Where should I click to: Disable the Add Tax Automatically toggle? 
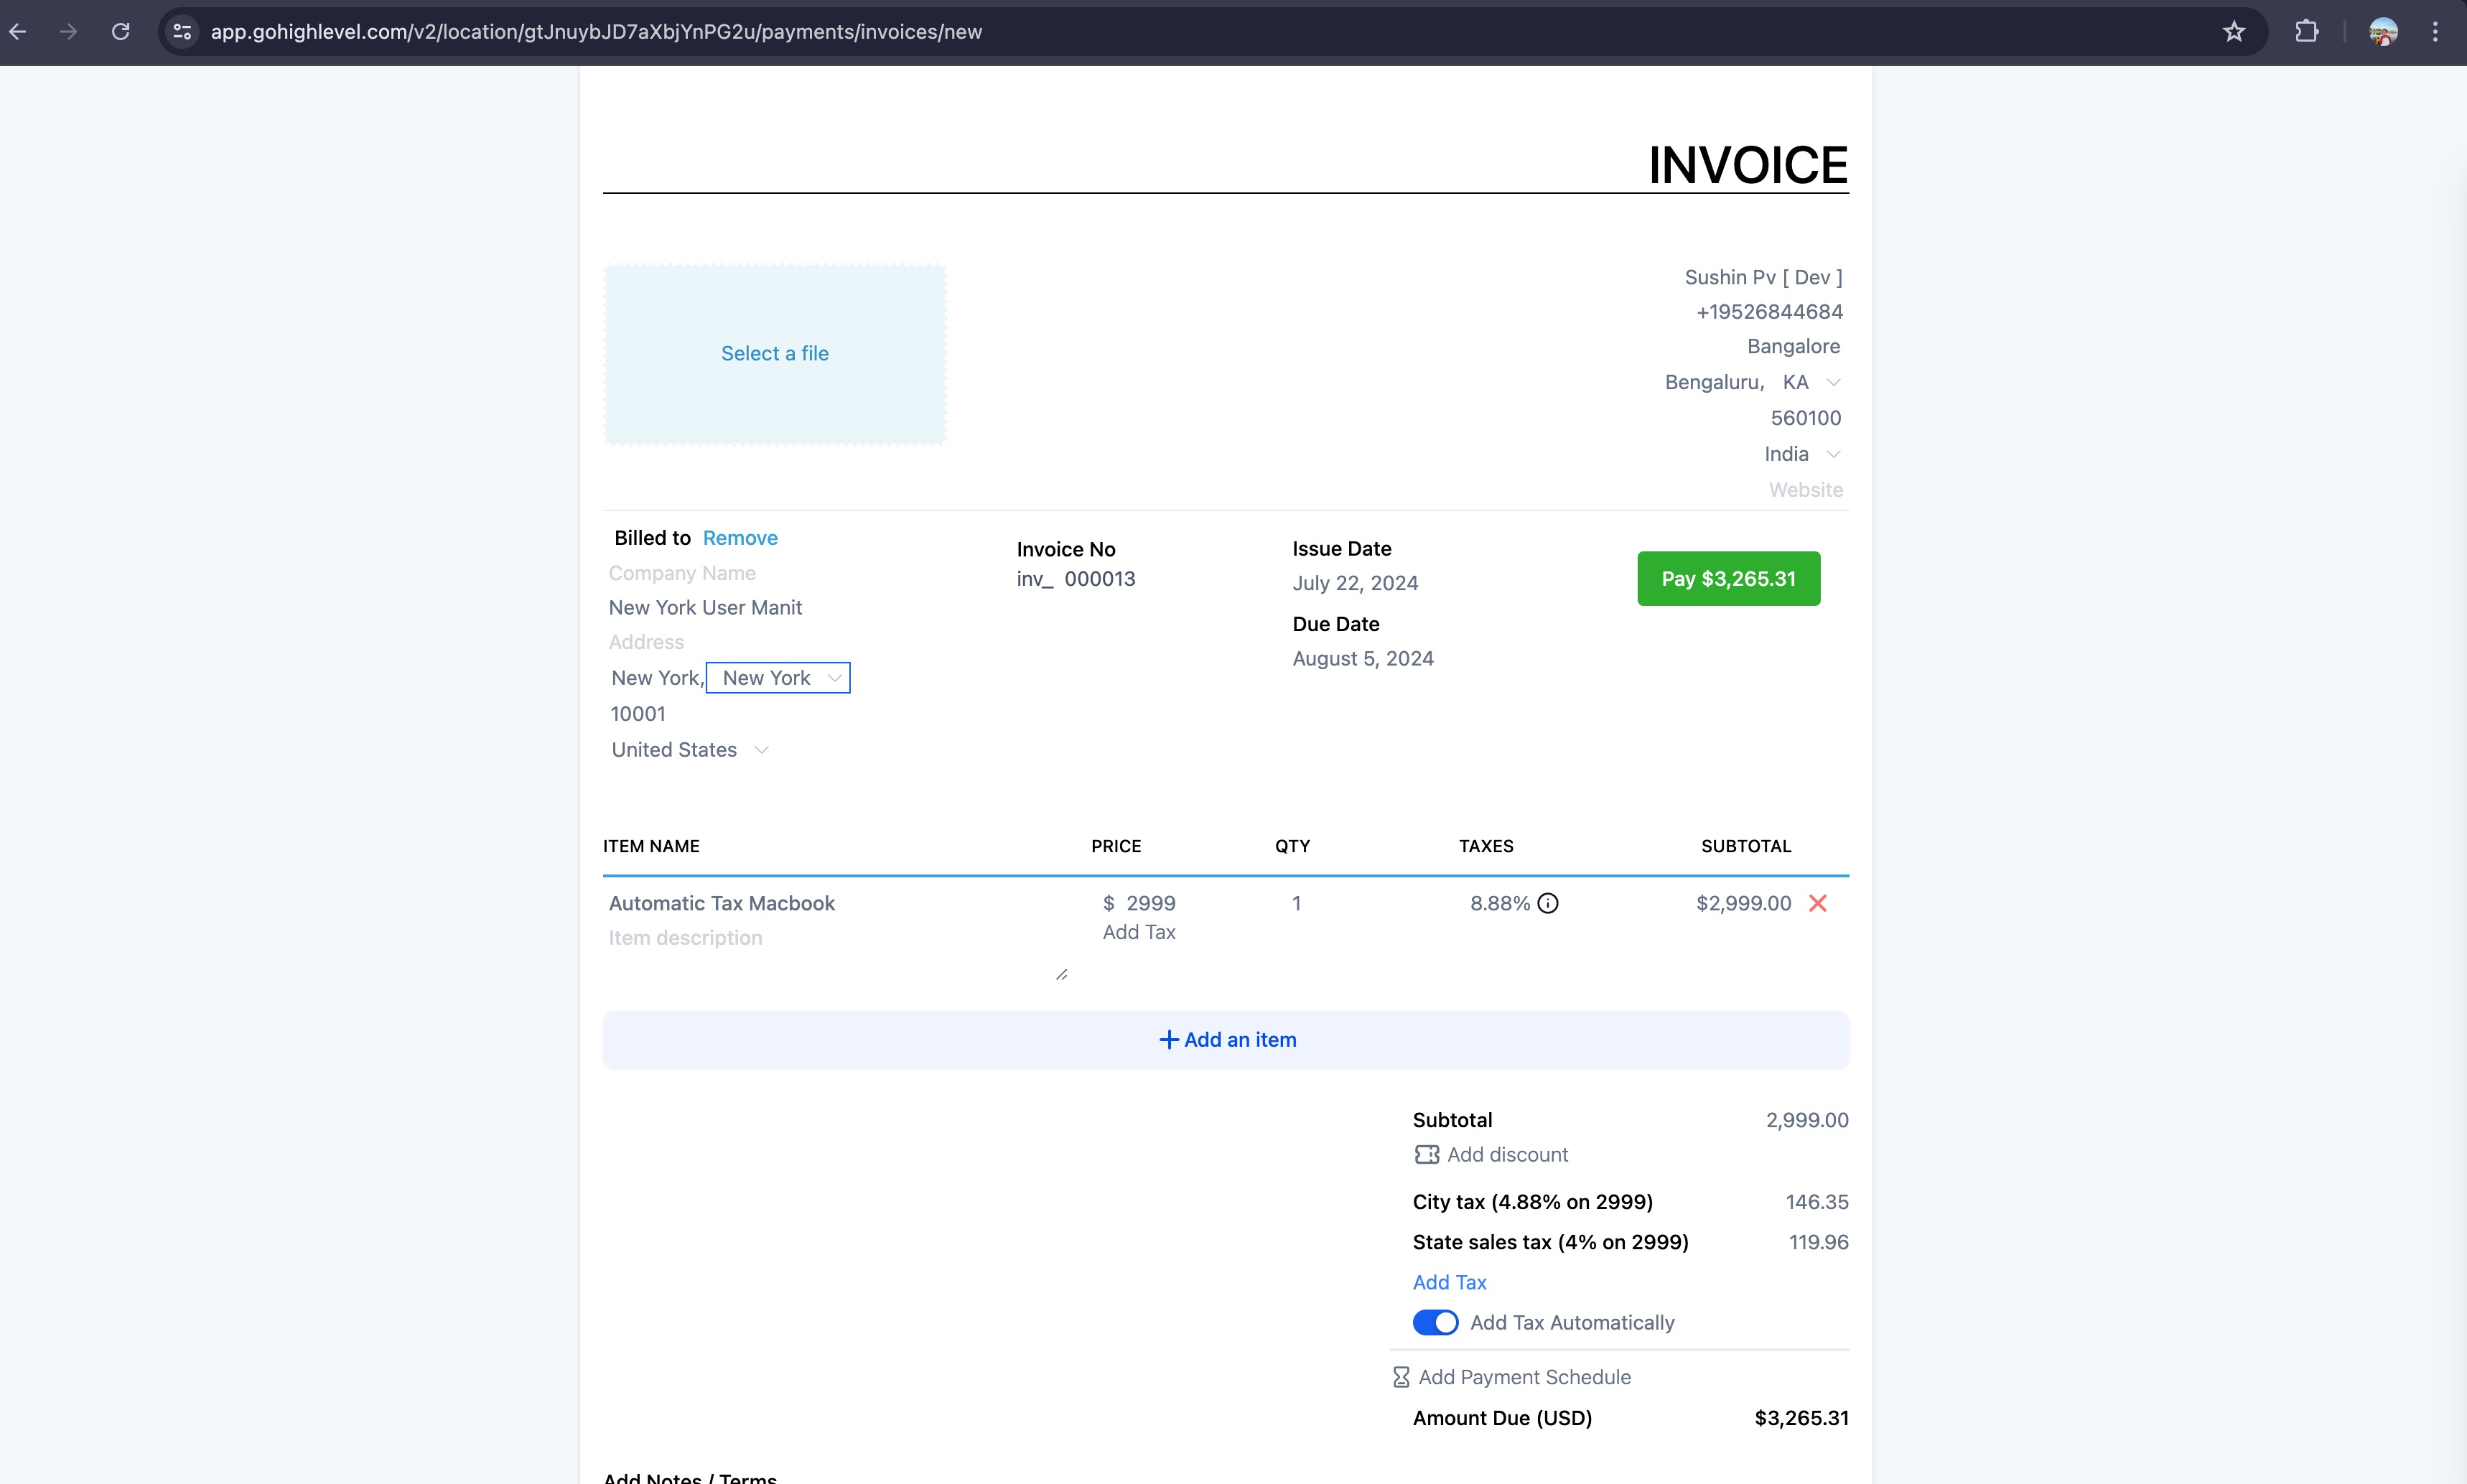click(1435, 1322)
